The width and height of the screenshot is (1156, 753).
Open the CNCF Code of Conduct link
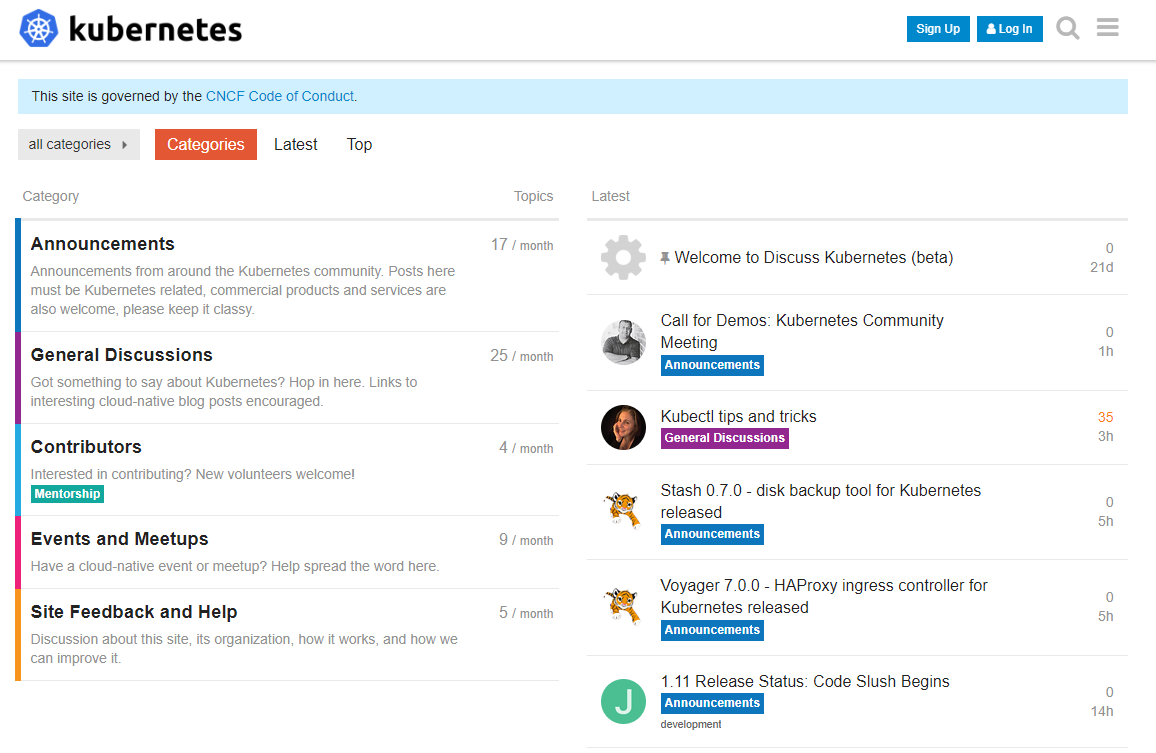280,96
